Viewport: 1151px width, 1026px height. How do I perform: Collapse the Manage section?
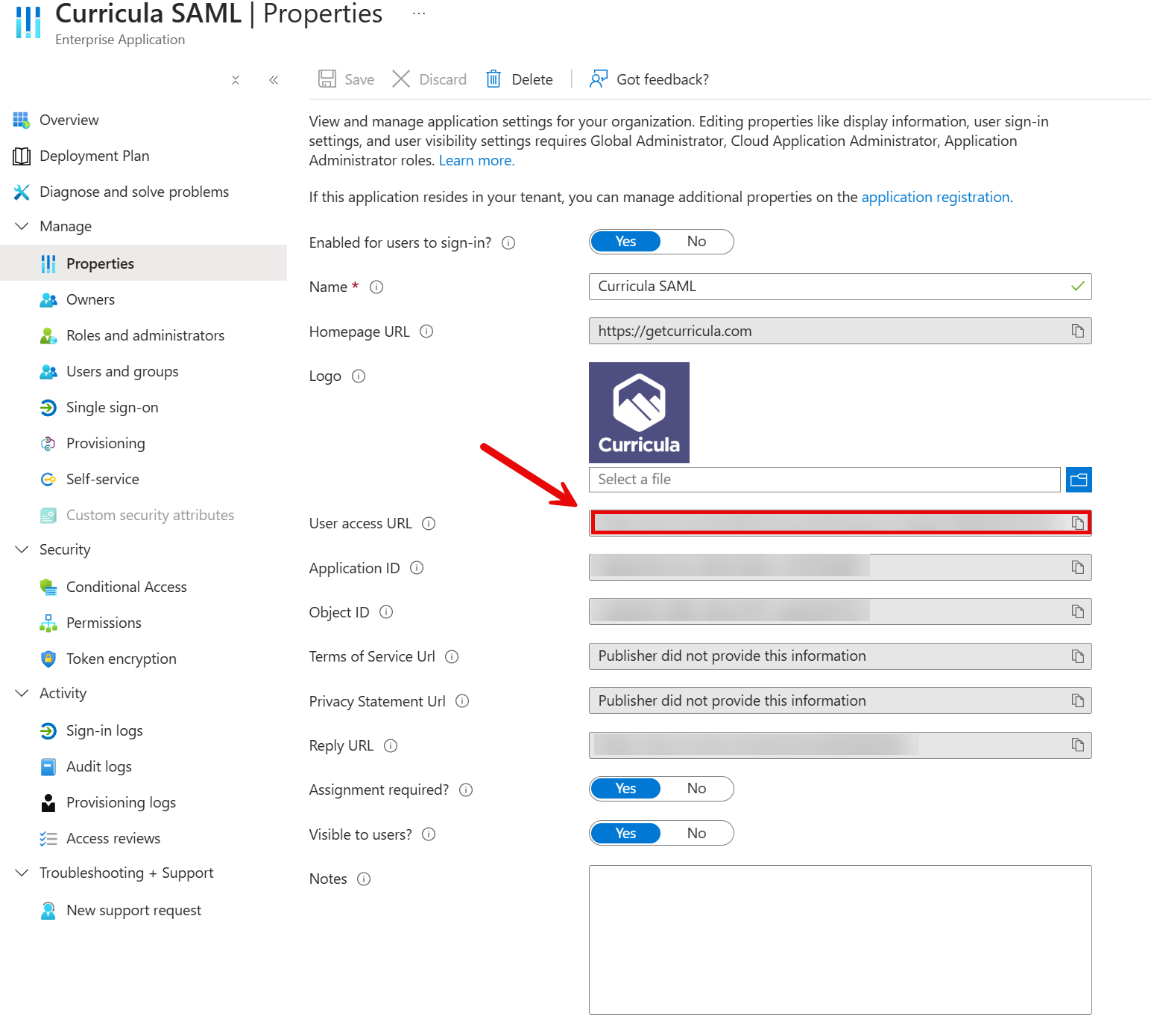[x=22, y=226]
